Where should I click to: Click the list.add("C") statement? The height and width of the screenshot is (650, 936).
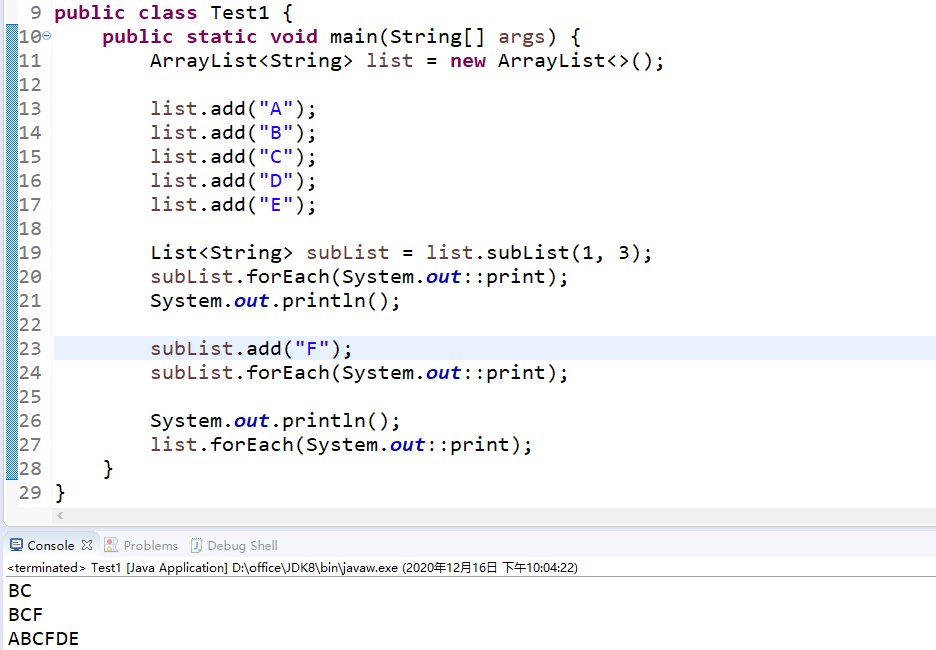pyautogui.click(x=233, y=156)
